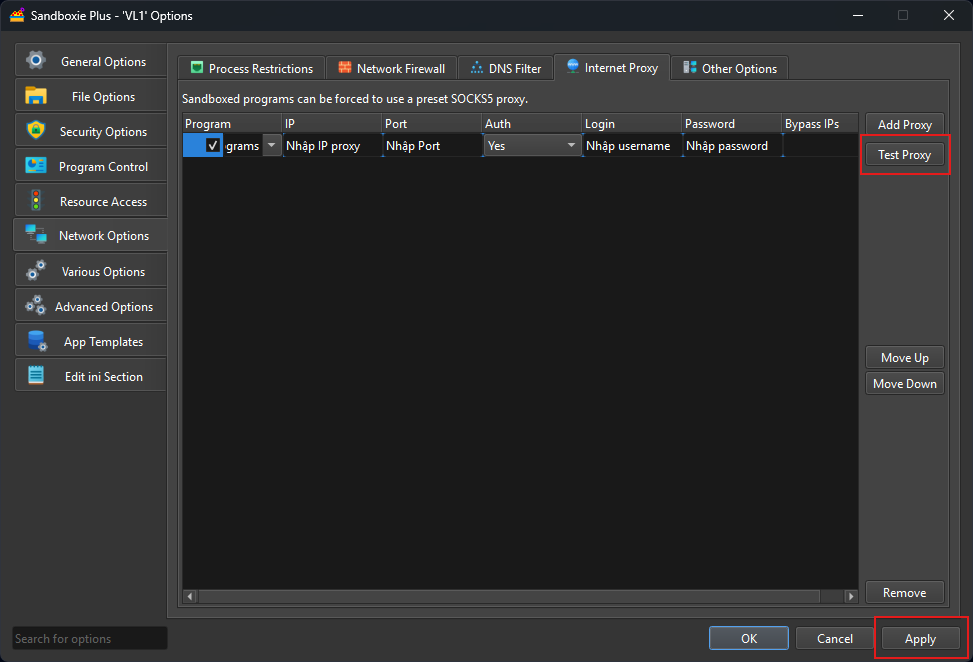Click the App Templates database icon
The height and width of the screenshot is (662, 973).
point(36,341)
